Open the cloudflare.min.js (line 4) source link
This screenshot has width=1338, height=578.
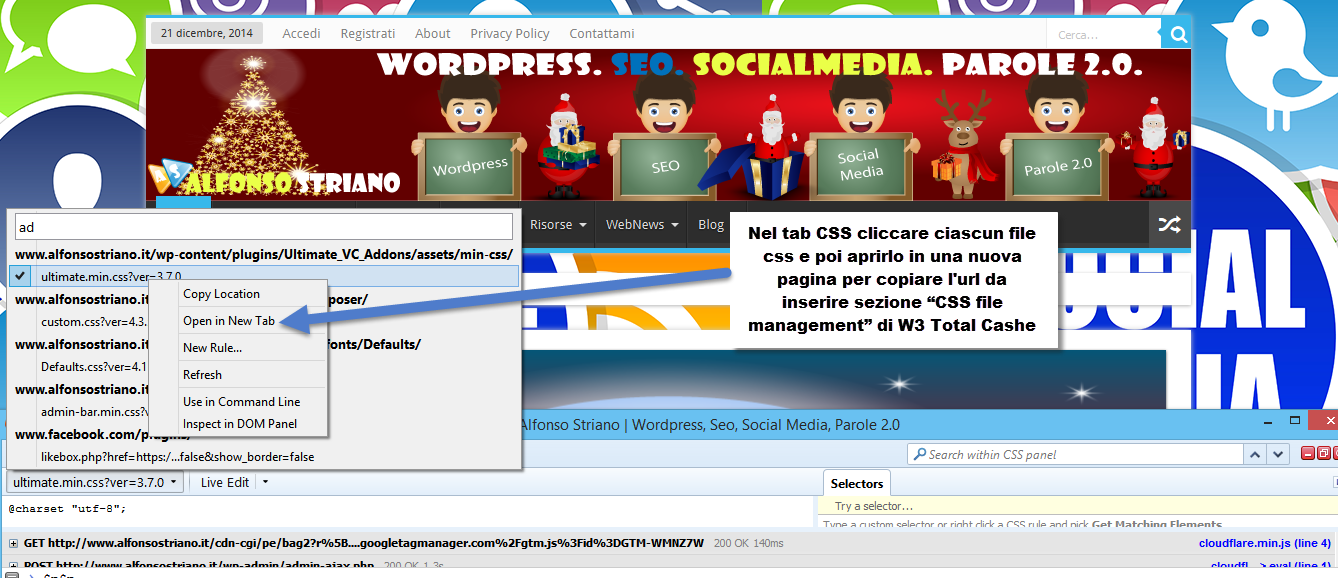click(1264, 544)
